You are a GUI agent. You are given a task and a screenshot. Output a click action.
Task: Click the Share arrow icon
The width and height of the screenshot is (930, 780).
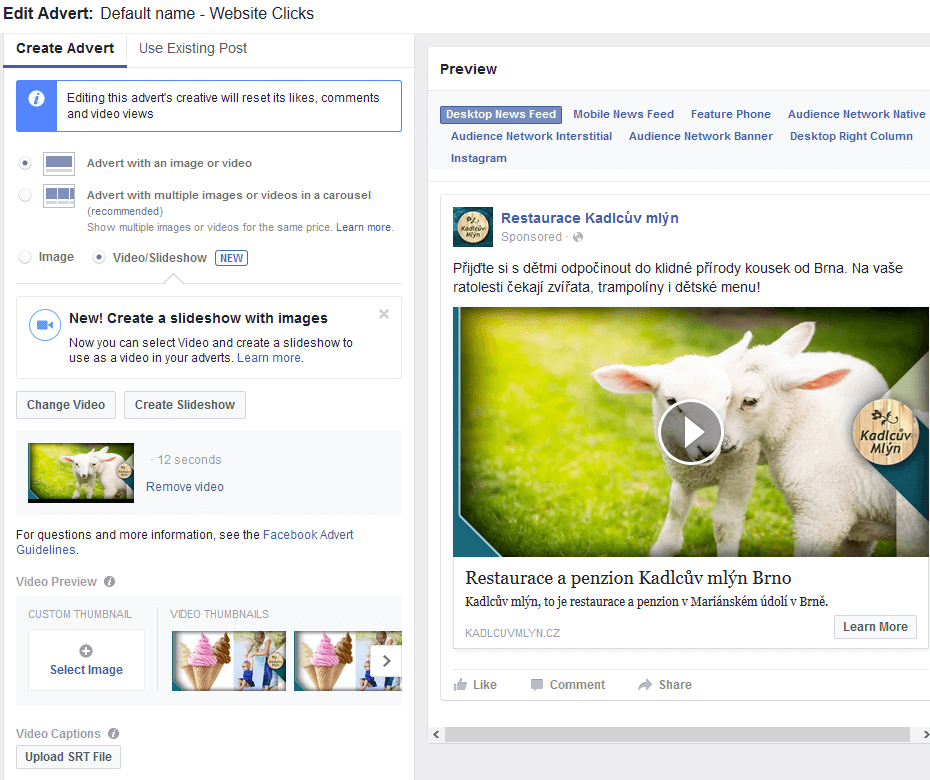[x=645, y=685]
